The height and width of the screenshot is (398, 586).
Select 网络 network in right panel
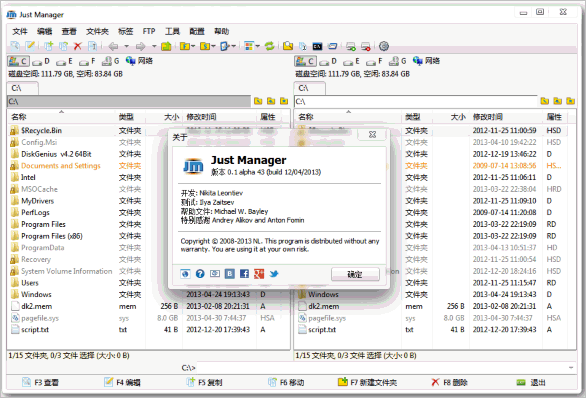[426, 61]
